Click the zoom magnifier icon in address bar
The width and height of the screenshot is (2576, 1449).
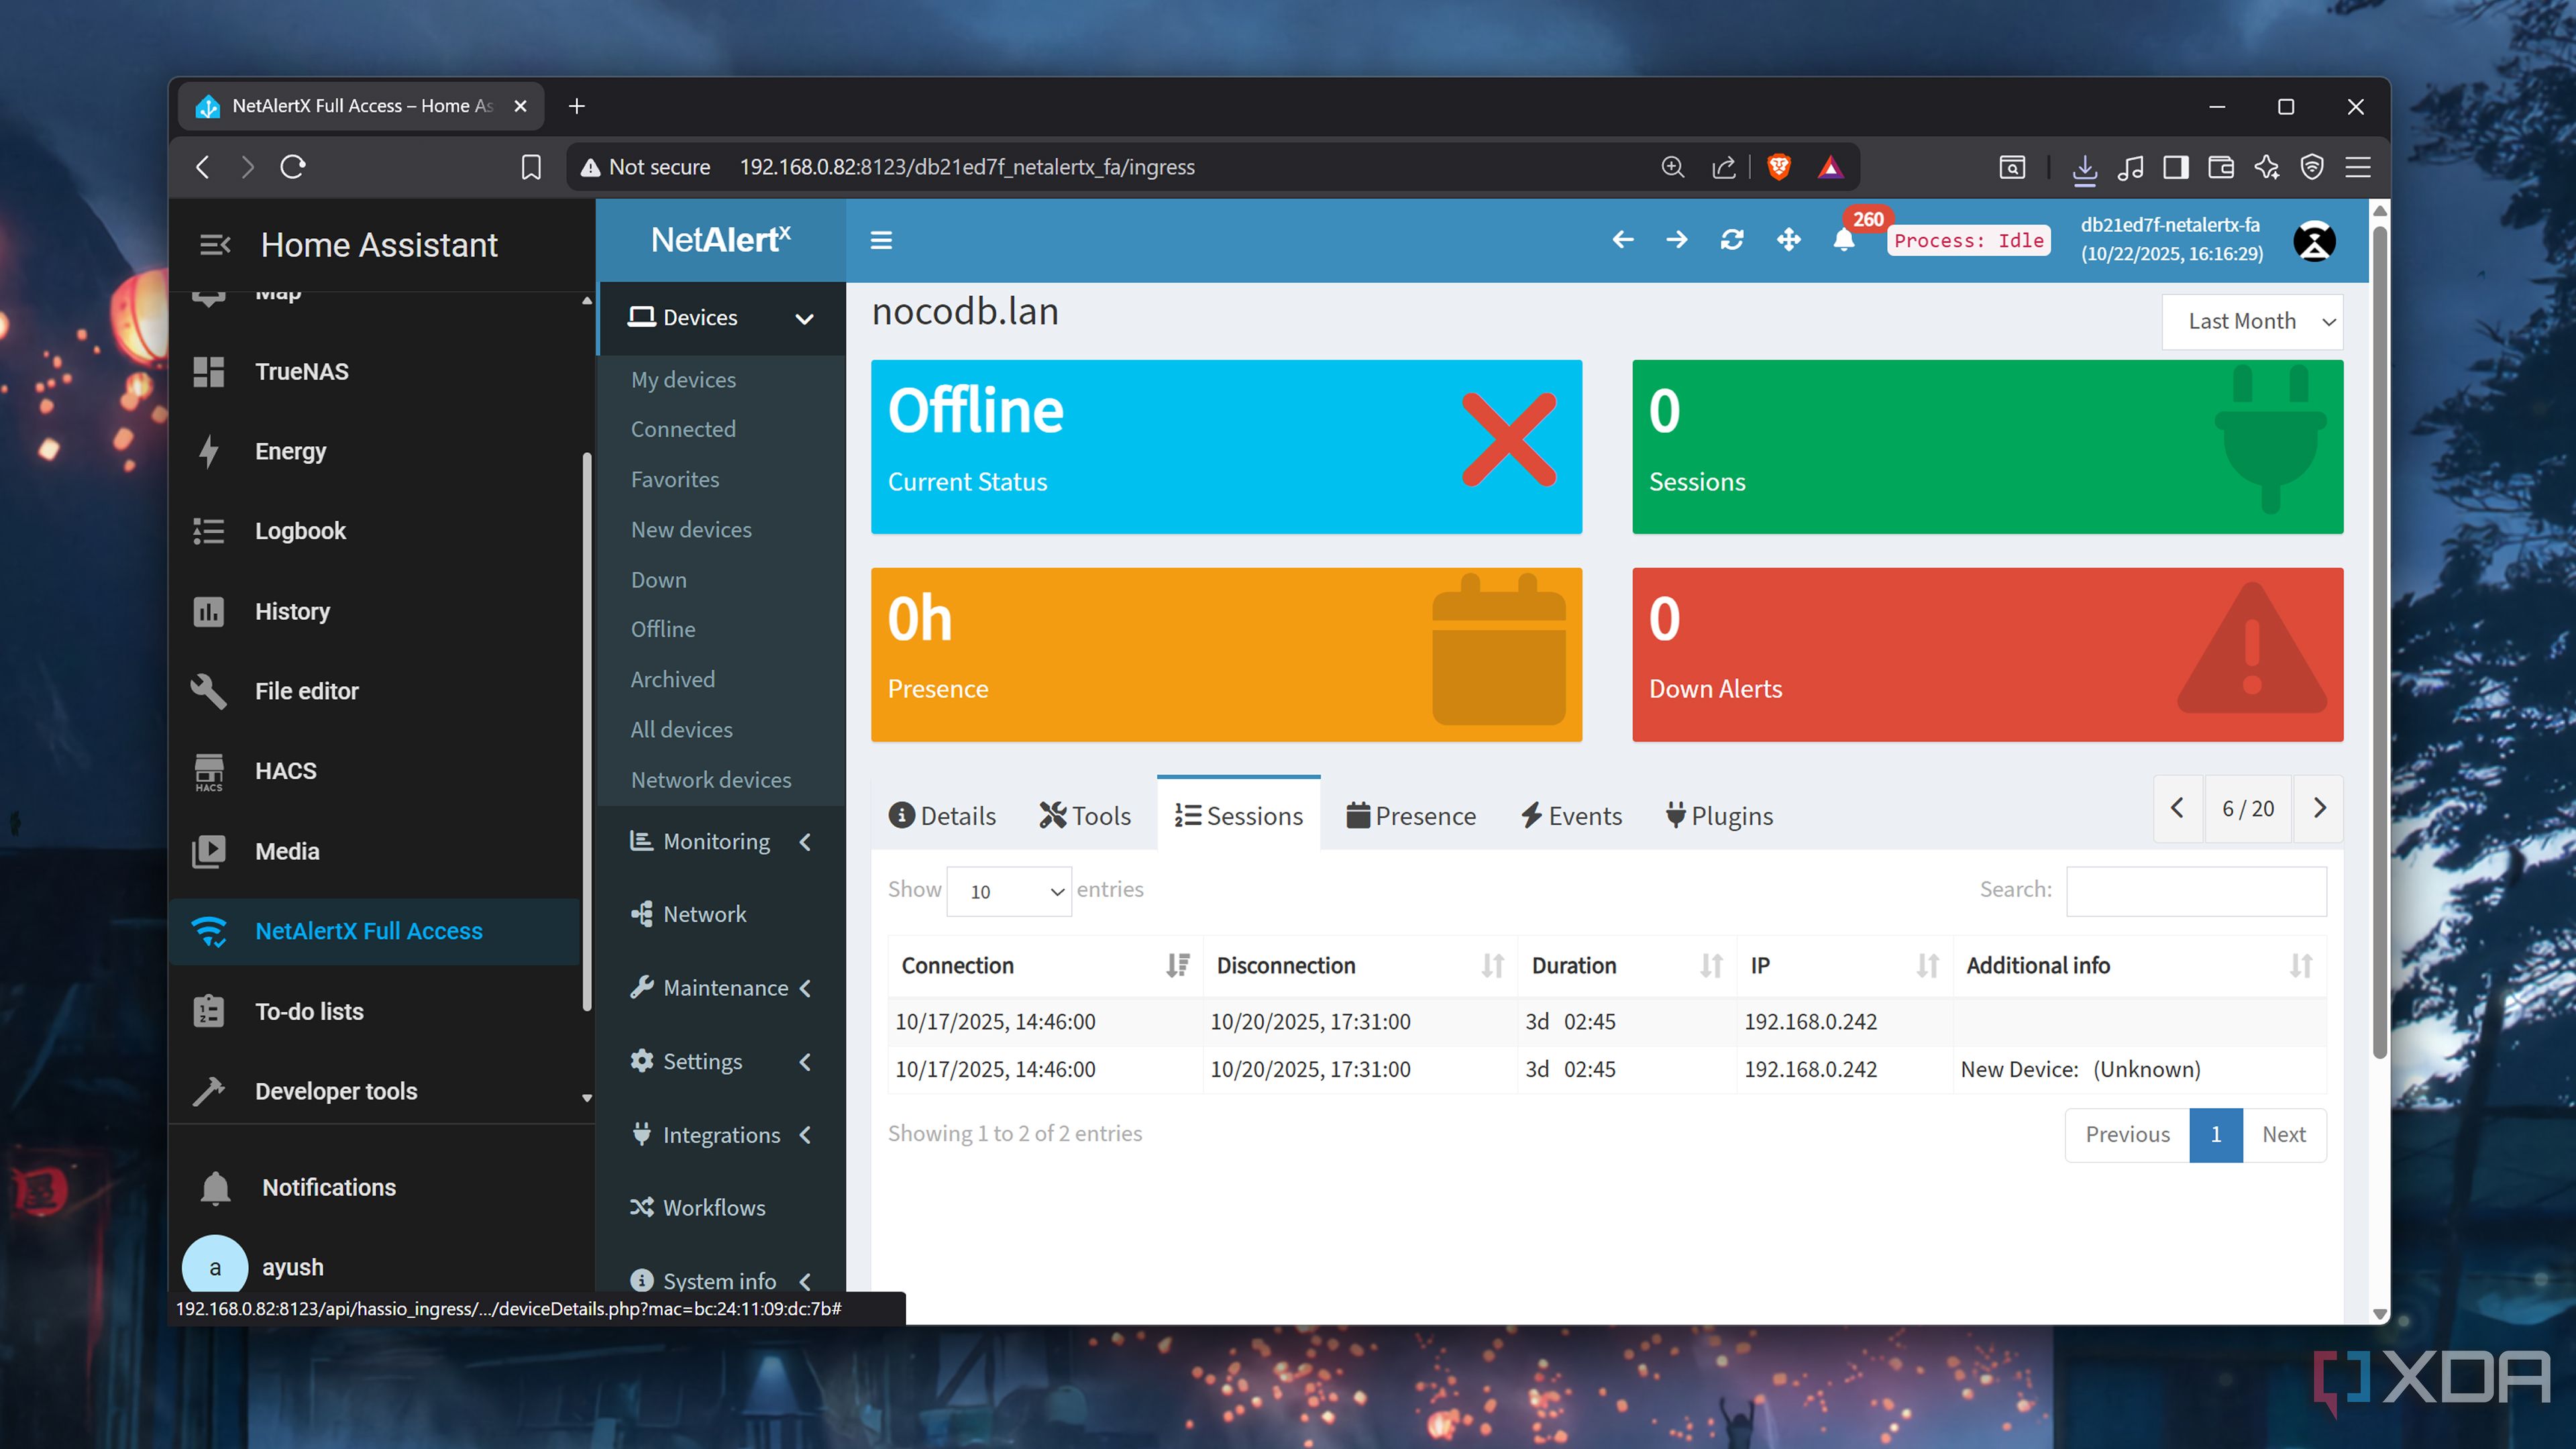(x=1672, y=167)
